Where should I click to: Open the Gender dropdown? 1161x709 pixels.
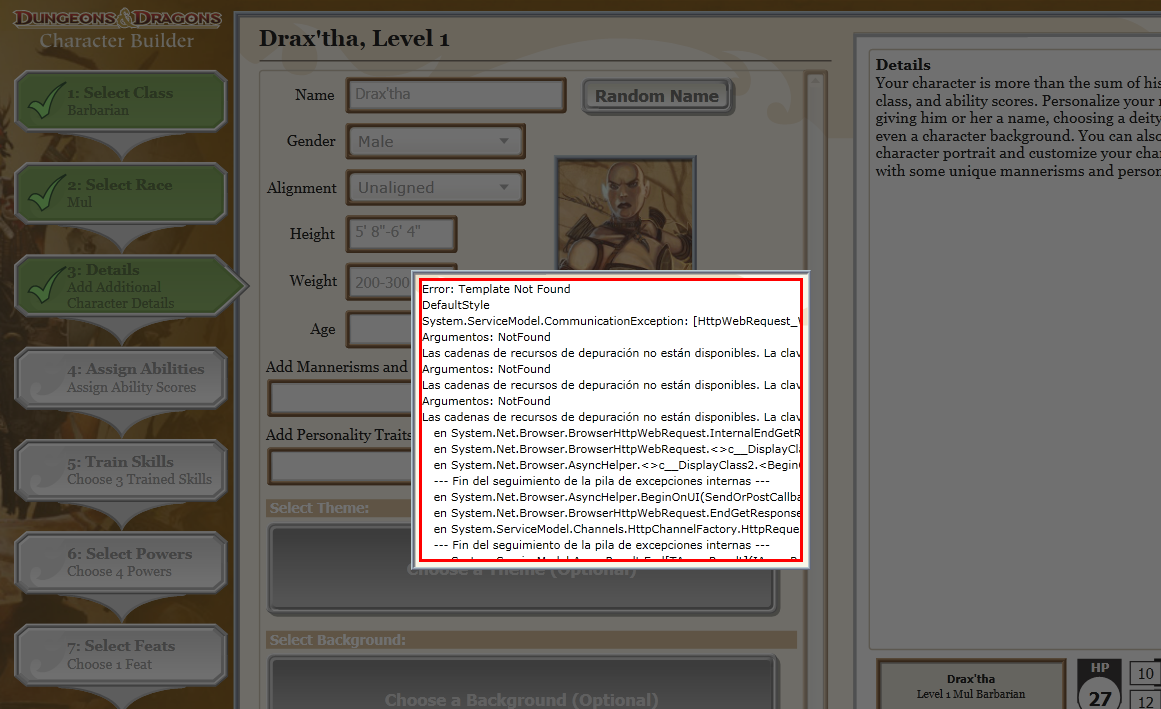[x=435, y=141]
